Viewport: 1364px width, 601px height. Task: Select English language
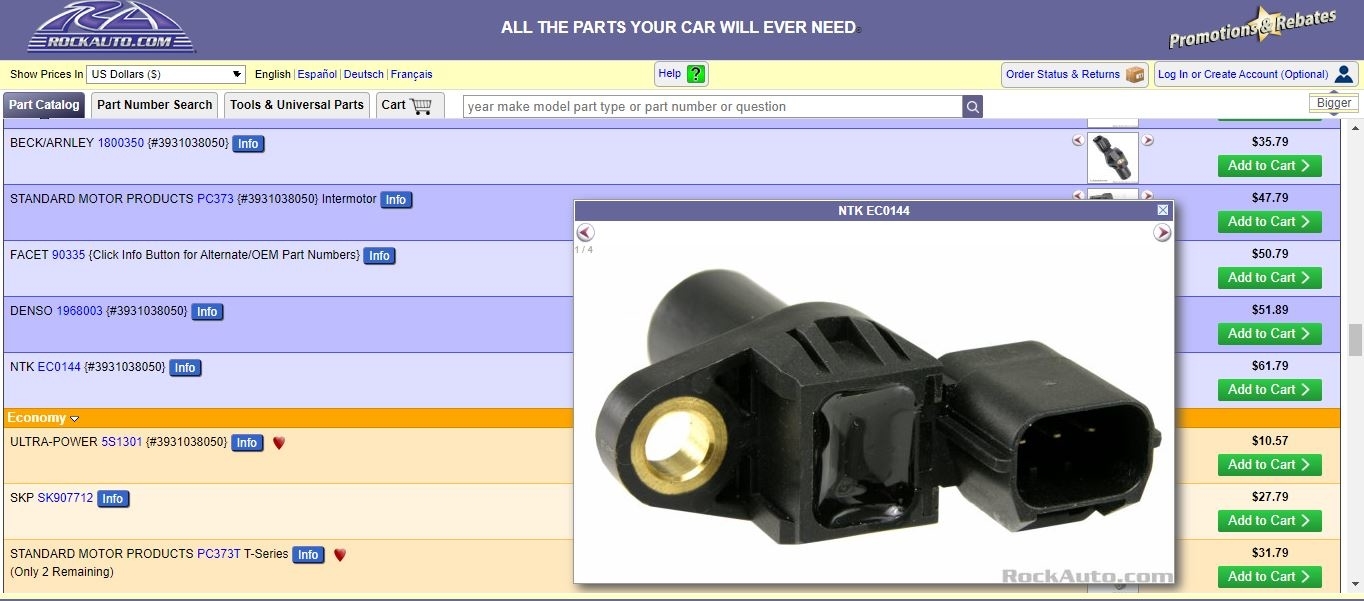273,74
